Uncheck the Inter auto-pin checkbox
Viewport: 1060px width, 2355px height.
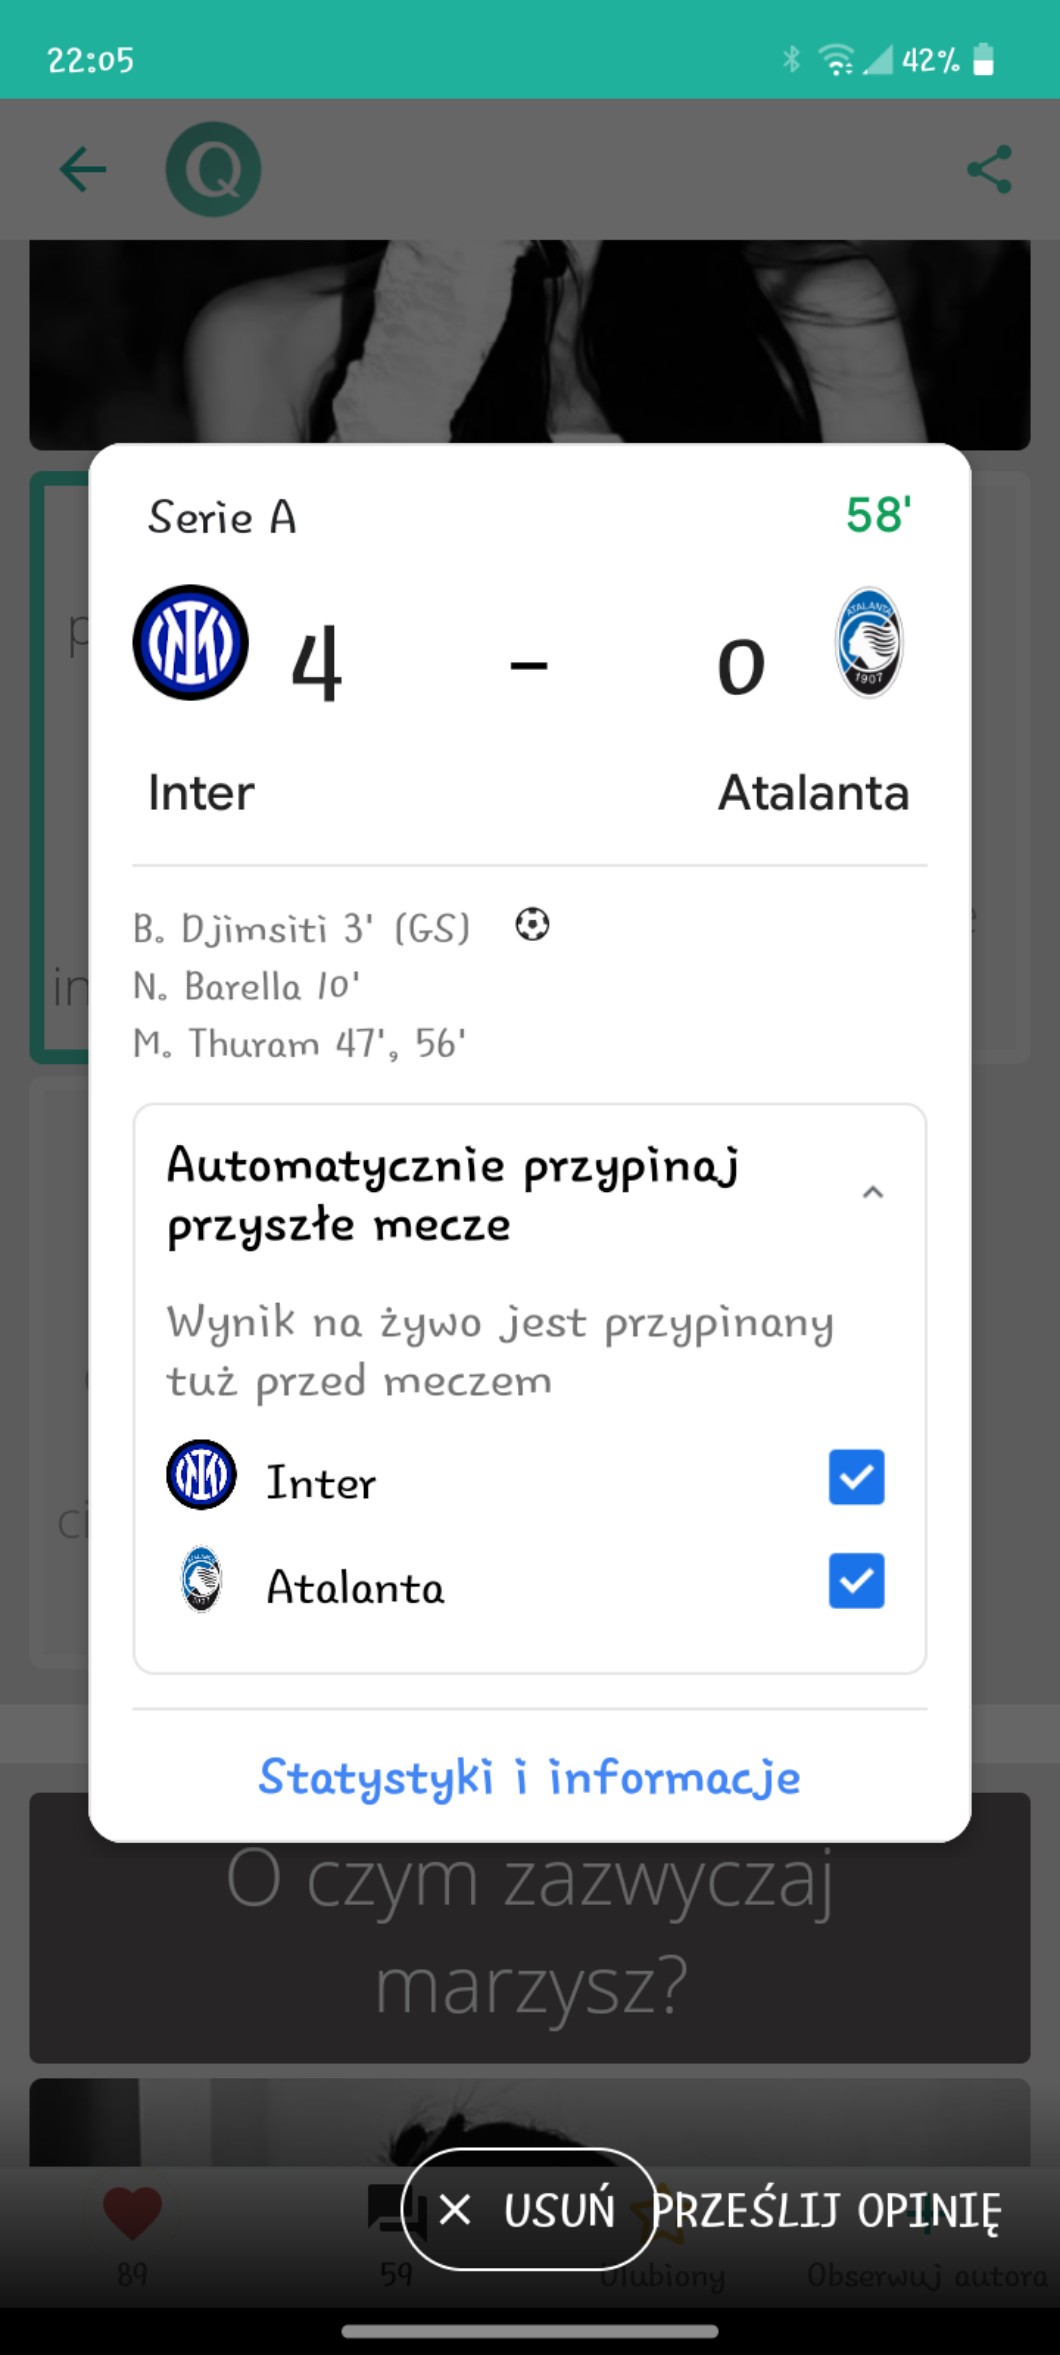coord(856,1477)
